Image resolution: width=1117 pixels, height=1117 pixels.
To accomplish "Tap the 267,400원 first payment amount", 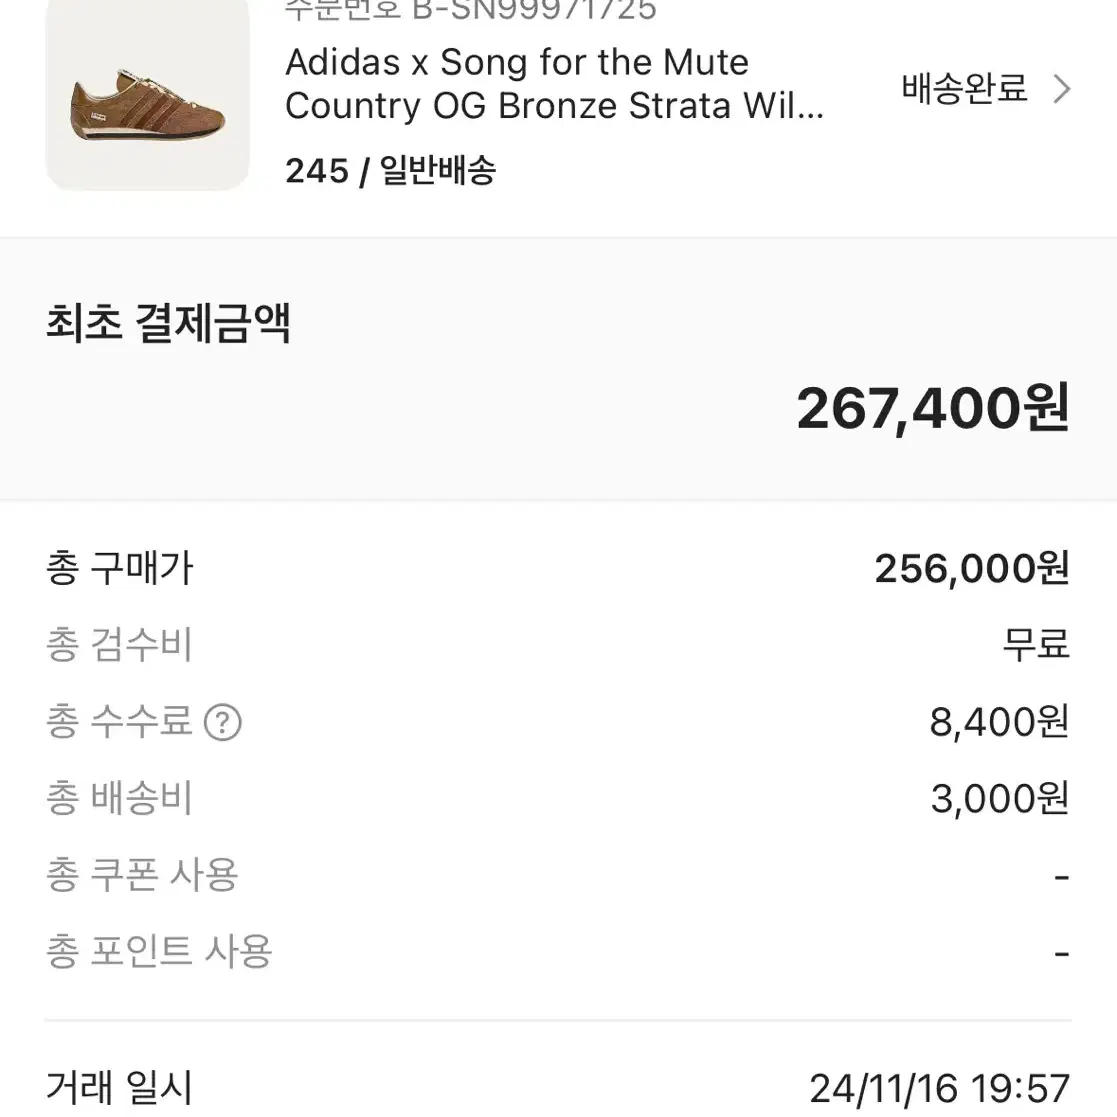I will click(933, 408).
